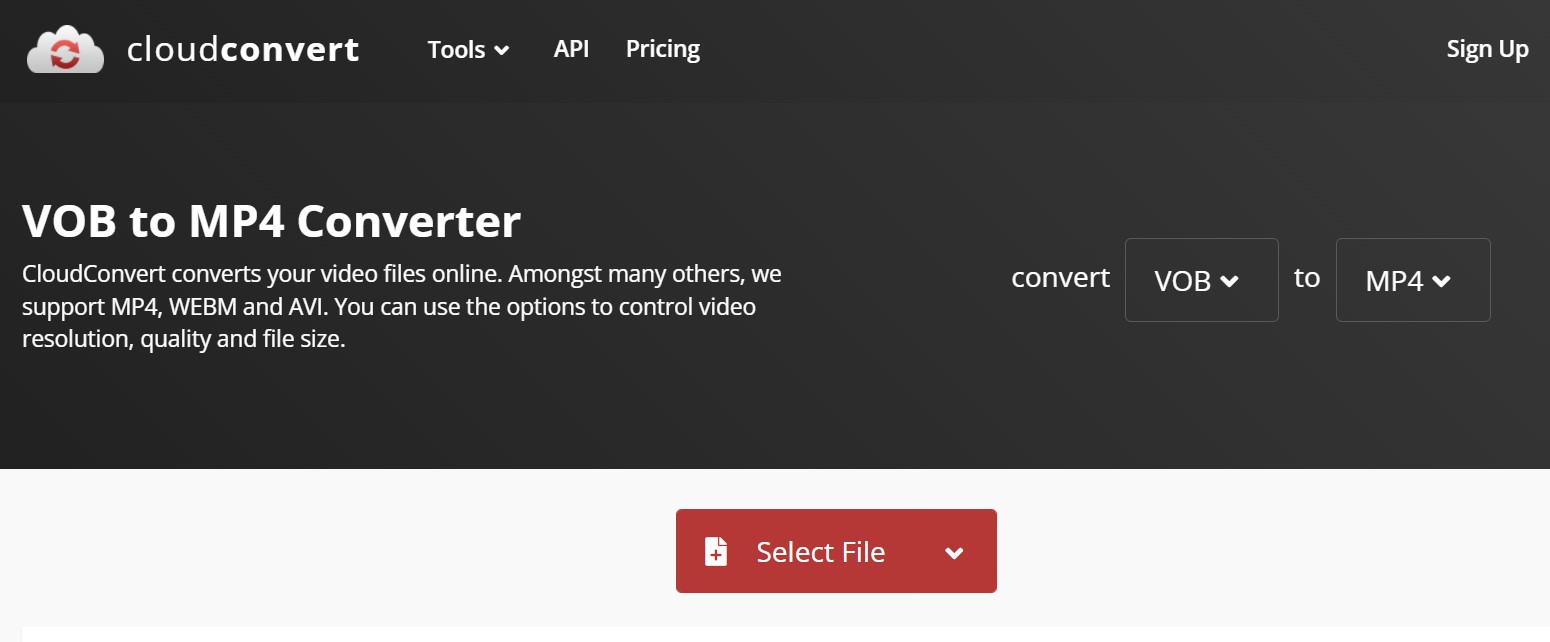Click the word "convert" before VOB
This screenshot has width=1550, height=642.
tap(1060, 277)
